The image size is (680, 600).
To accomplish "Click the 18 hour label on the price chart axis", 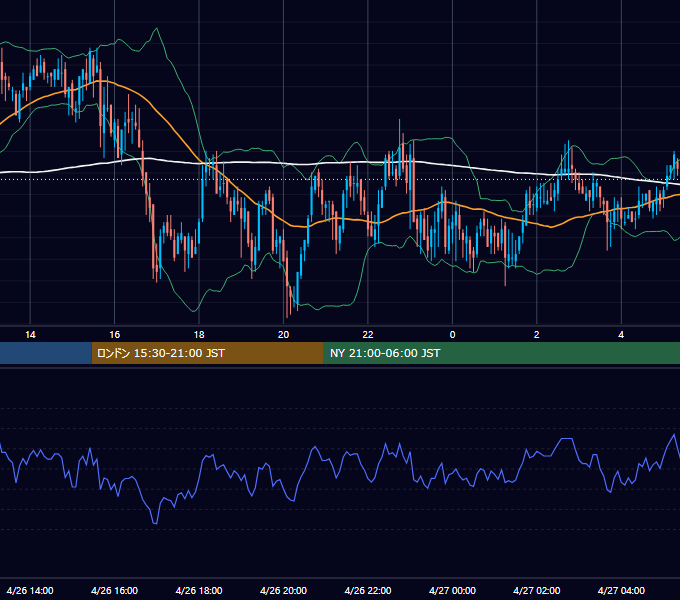I will click(199, 335).
